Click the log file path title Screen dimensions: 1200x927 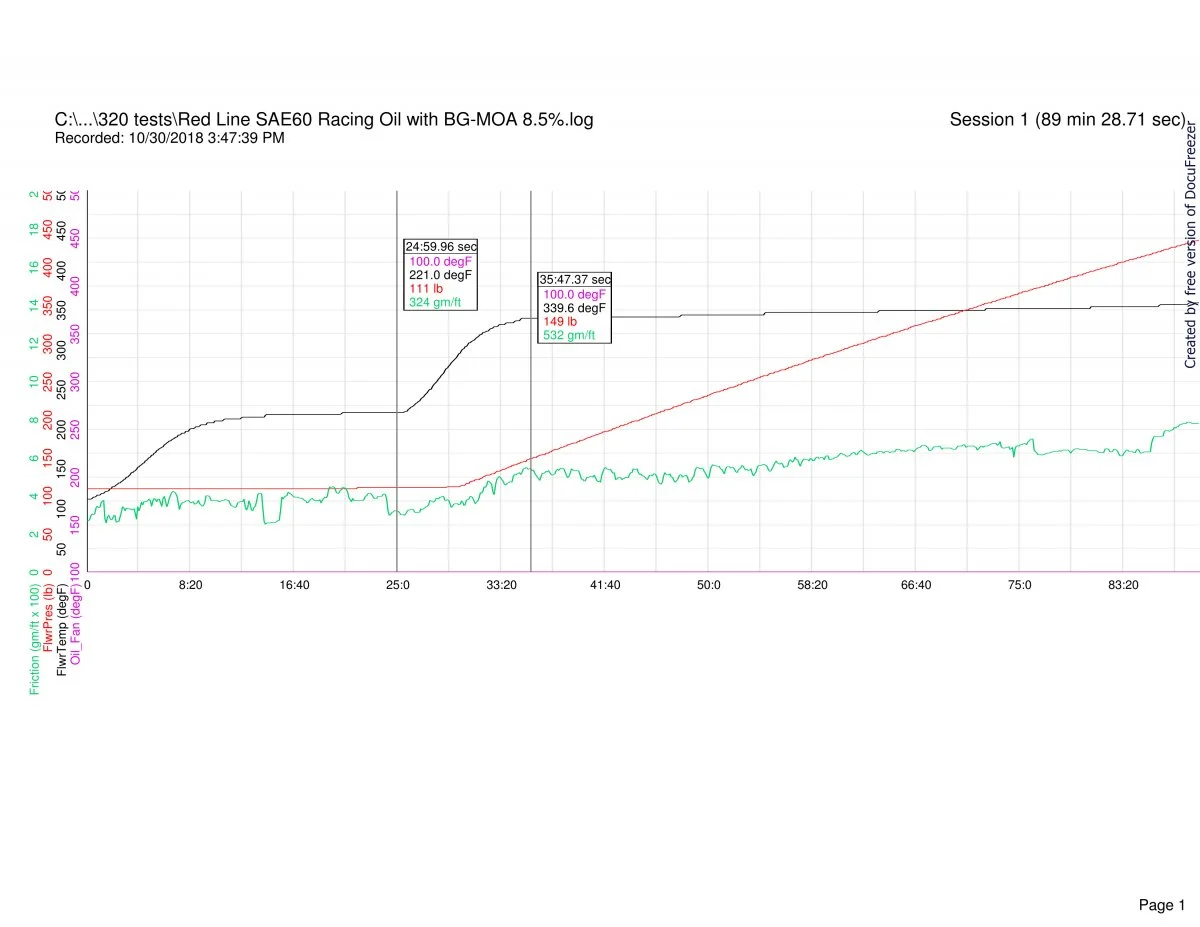coord(324,120)
